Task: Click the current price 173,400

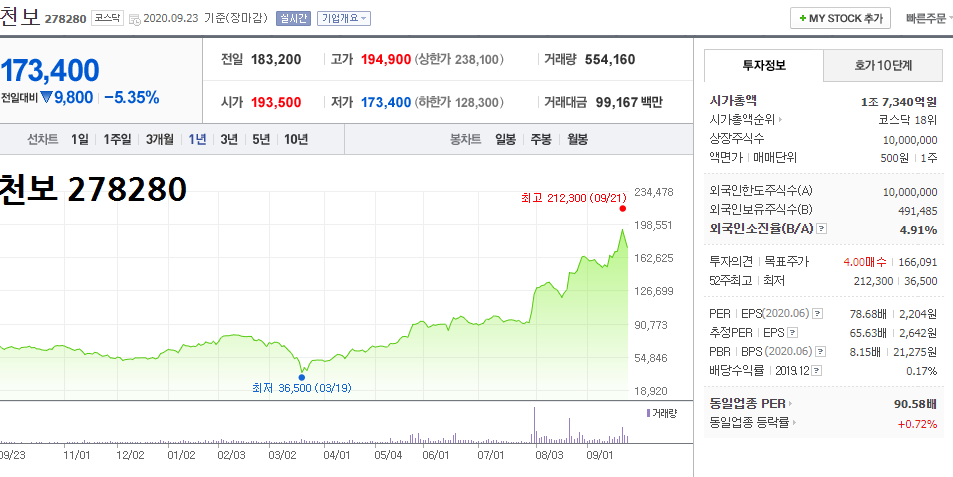Action: [50, 71]
